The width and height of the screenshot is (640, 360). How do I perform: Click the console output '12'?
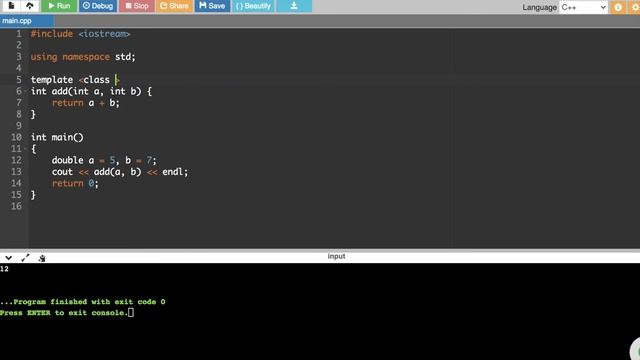[x=4, y=269]
